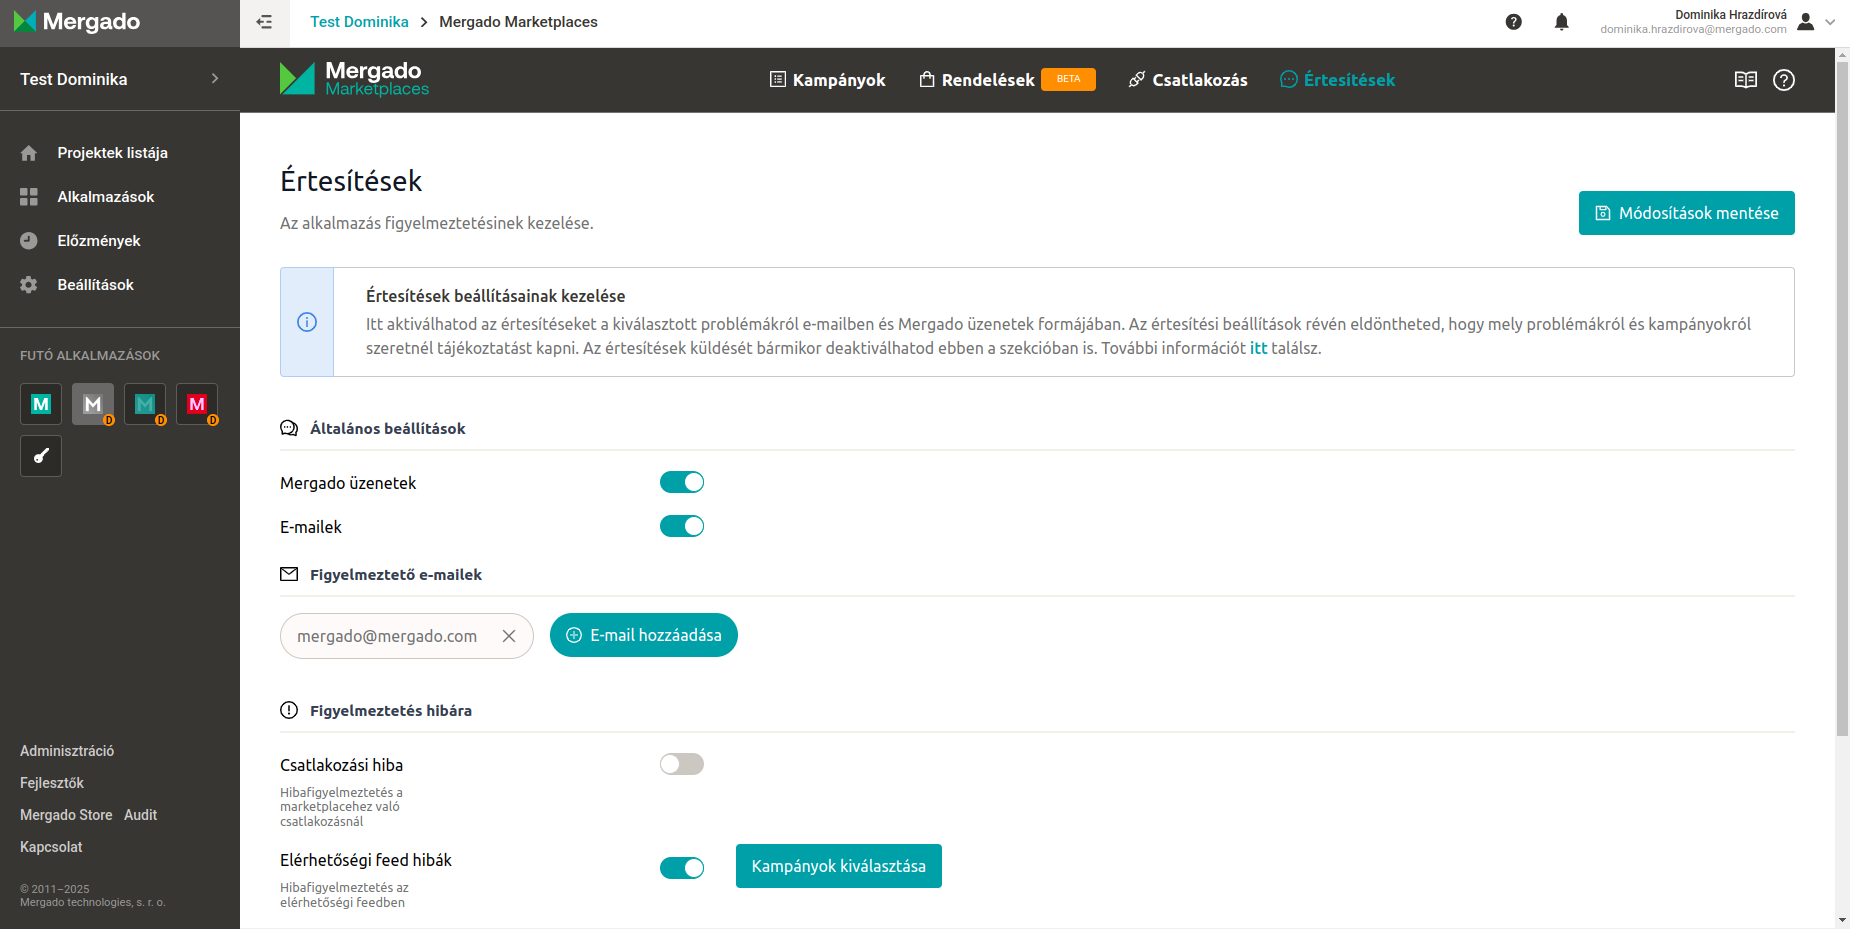Click the header help circle icon

pos(1784,80)
